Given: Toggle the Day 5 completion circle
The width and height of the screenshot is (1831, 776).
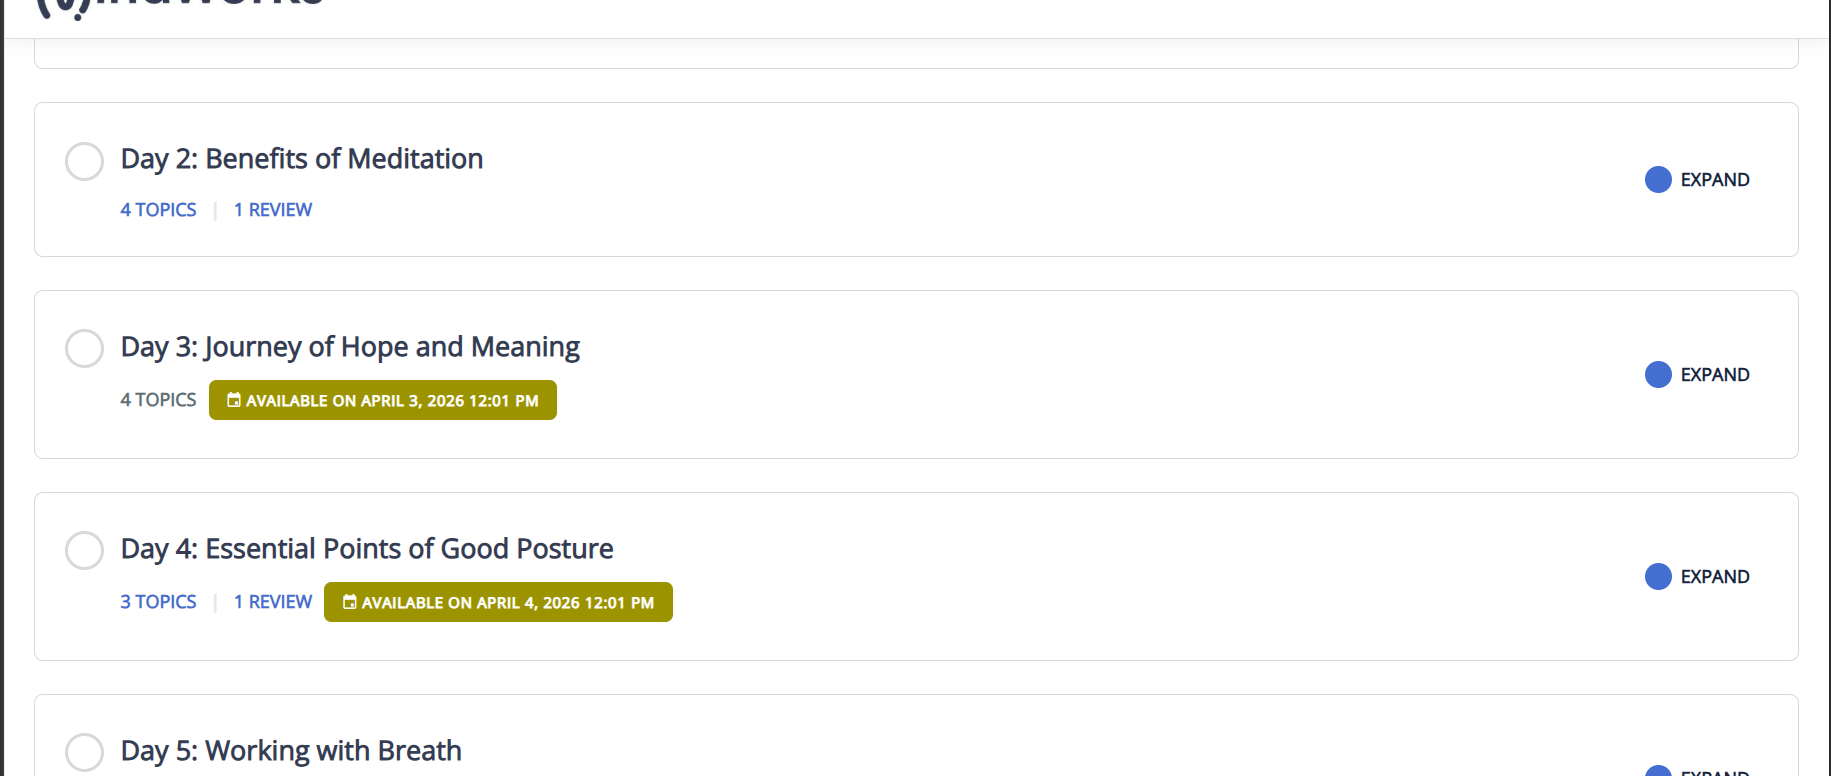Looking at the screenshot, I should (x=84, y=753).
